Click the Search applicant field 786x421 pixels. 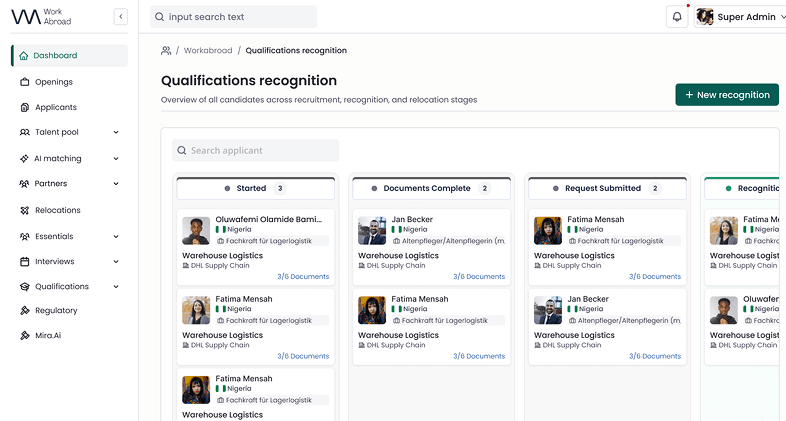tap(255, 151)
